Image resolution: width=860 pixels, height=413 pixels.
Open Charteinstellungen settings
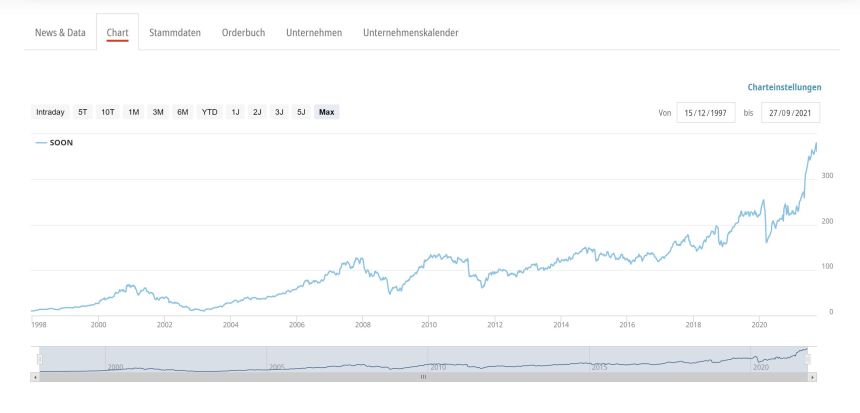coord(784,87)
